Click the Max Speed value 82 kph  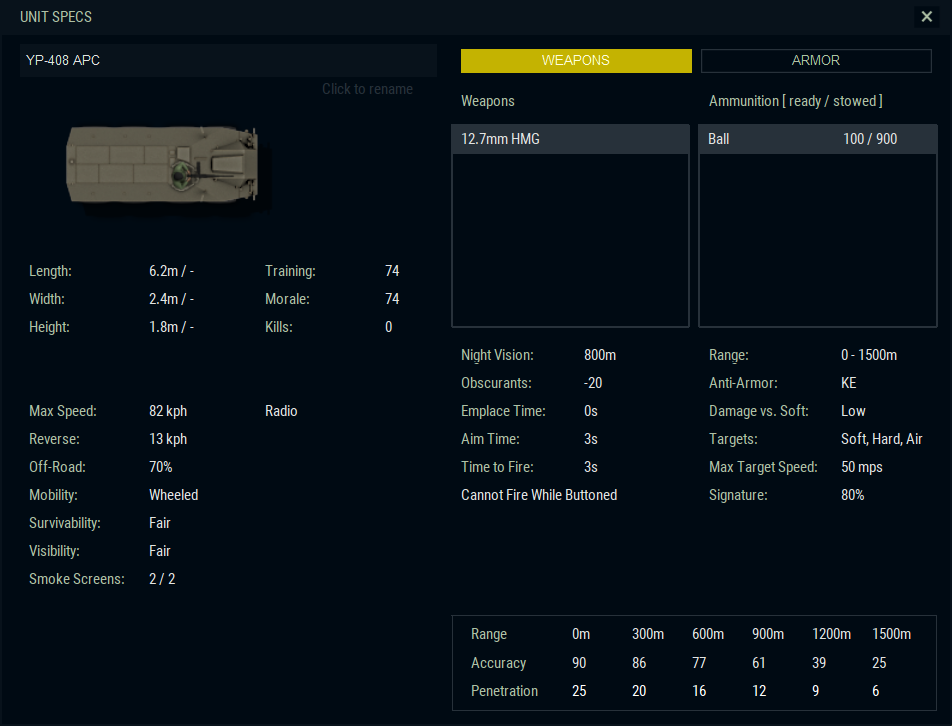168,411
